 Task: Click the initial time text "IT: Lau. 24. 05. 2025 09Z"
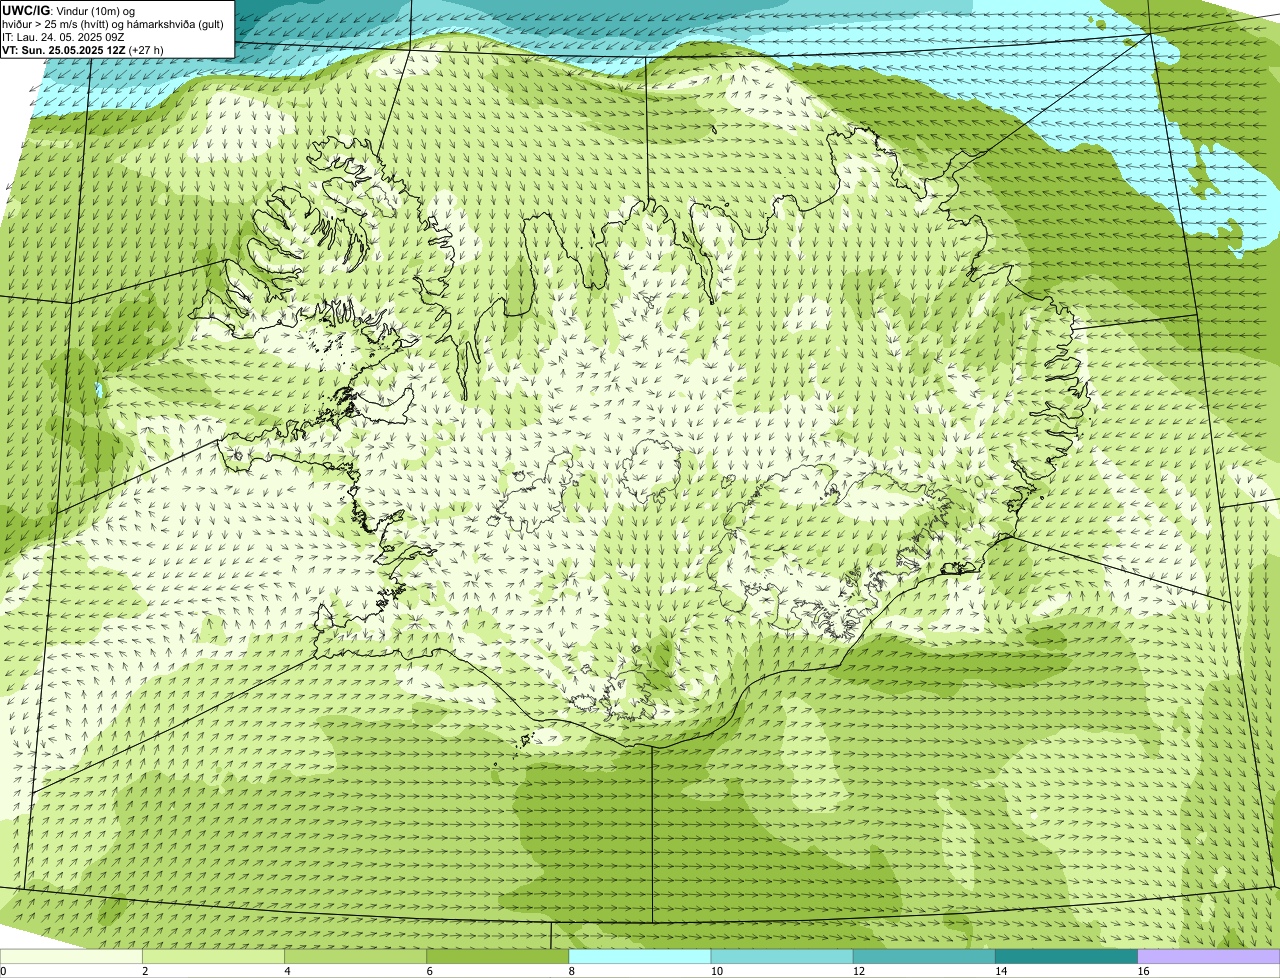[64, 37]
